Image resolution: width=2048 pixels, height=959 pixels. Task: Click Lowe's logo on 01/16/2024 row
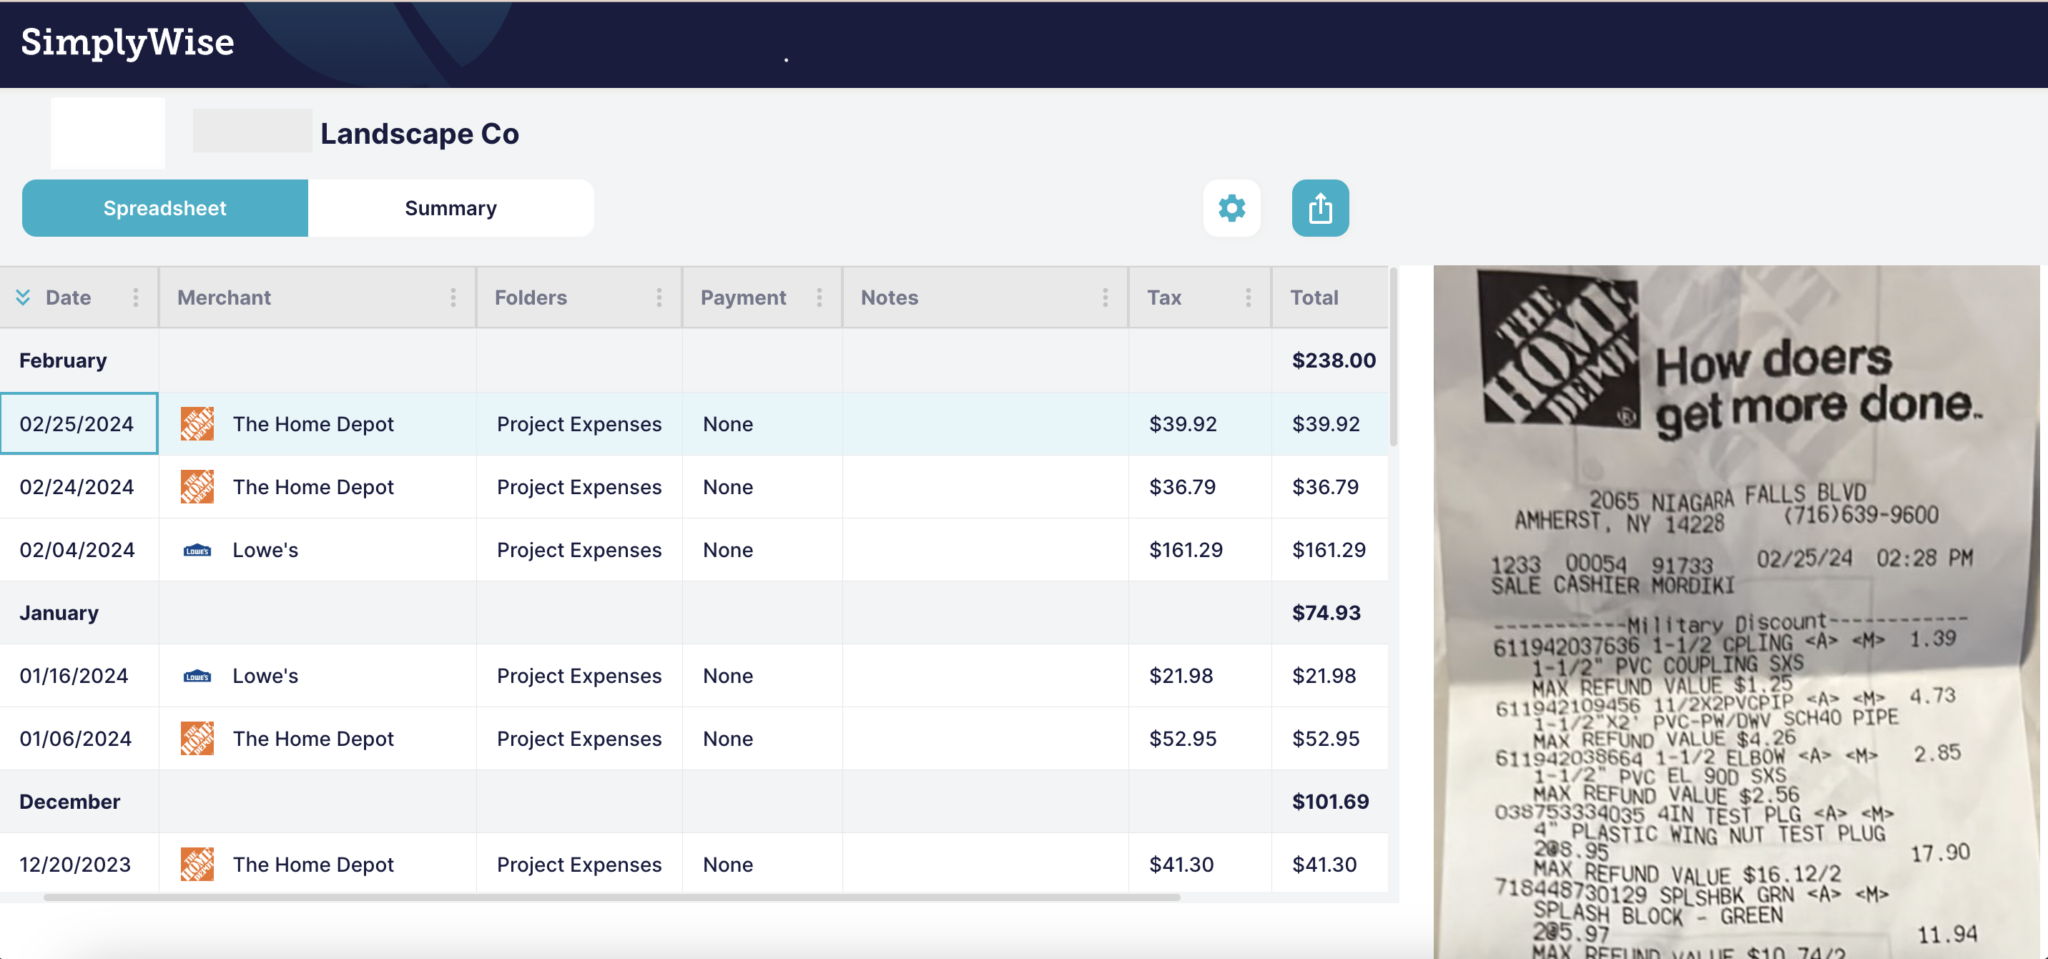tap(197, 675)
